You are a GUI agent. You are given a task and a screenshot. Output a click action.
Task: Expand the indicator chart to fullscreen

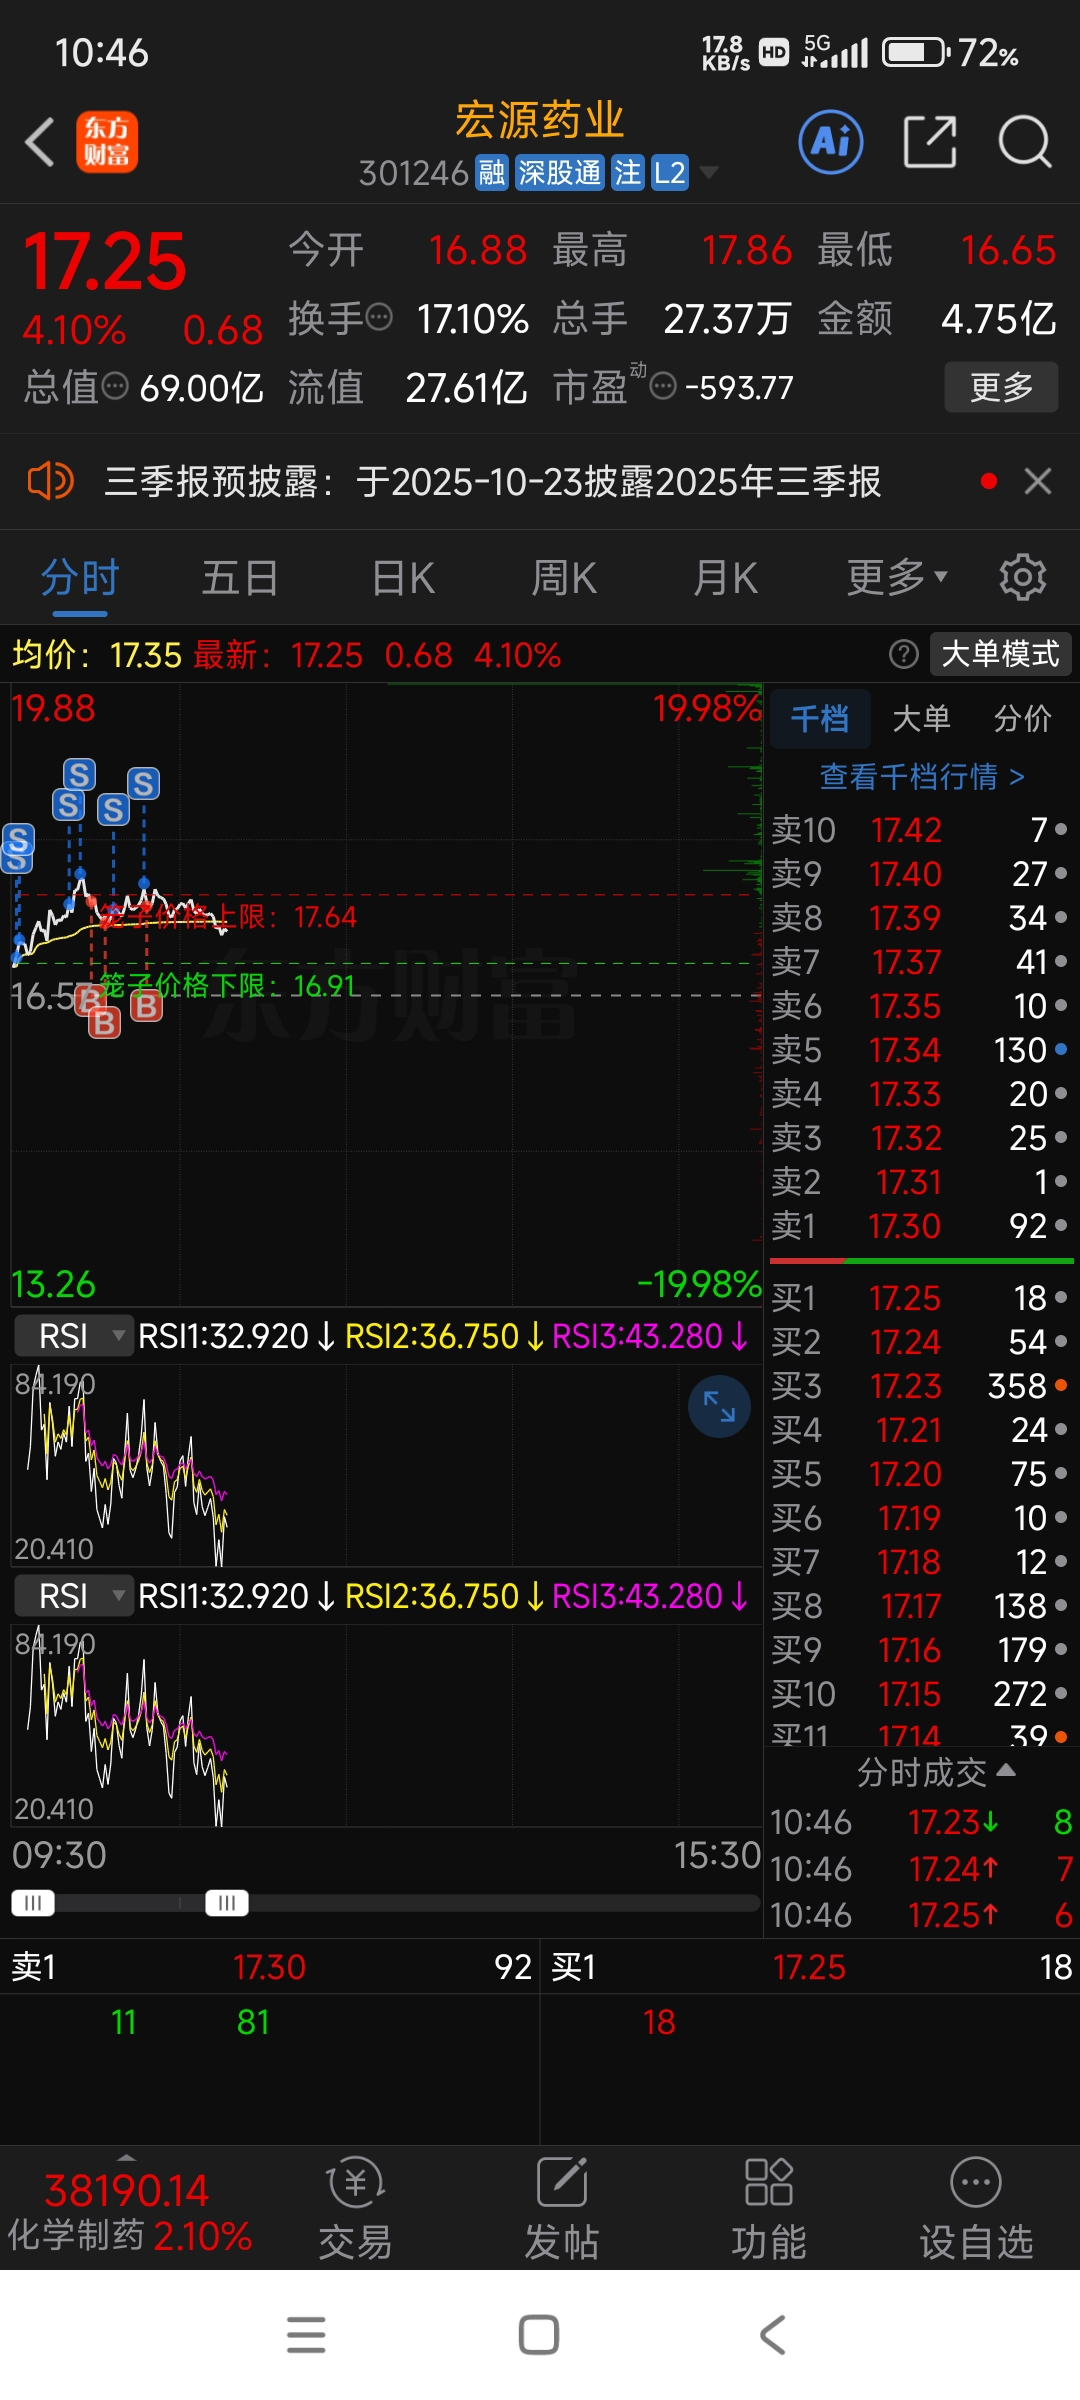(x=719, y=1406)
